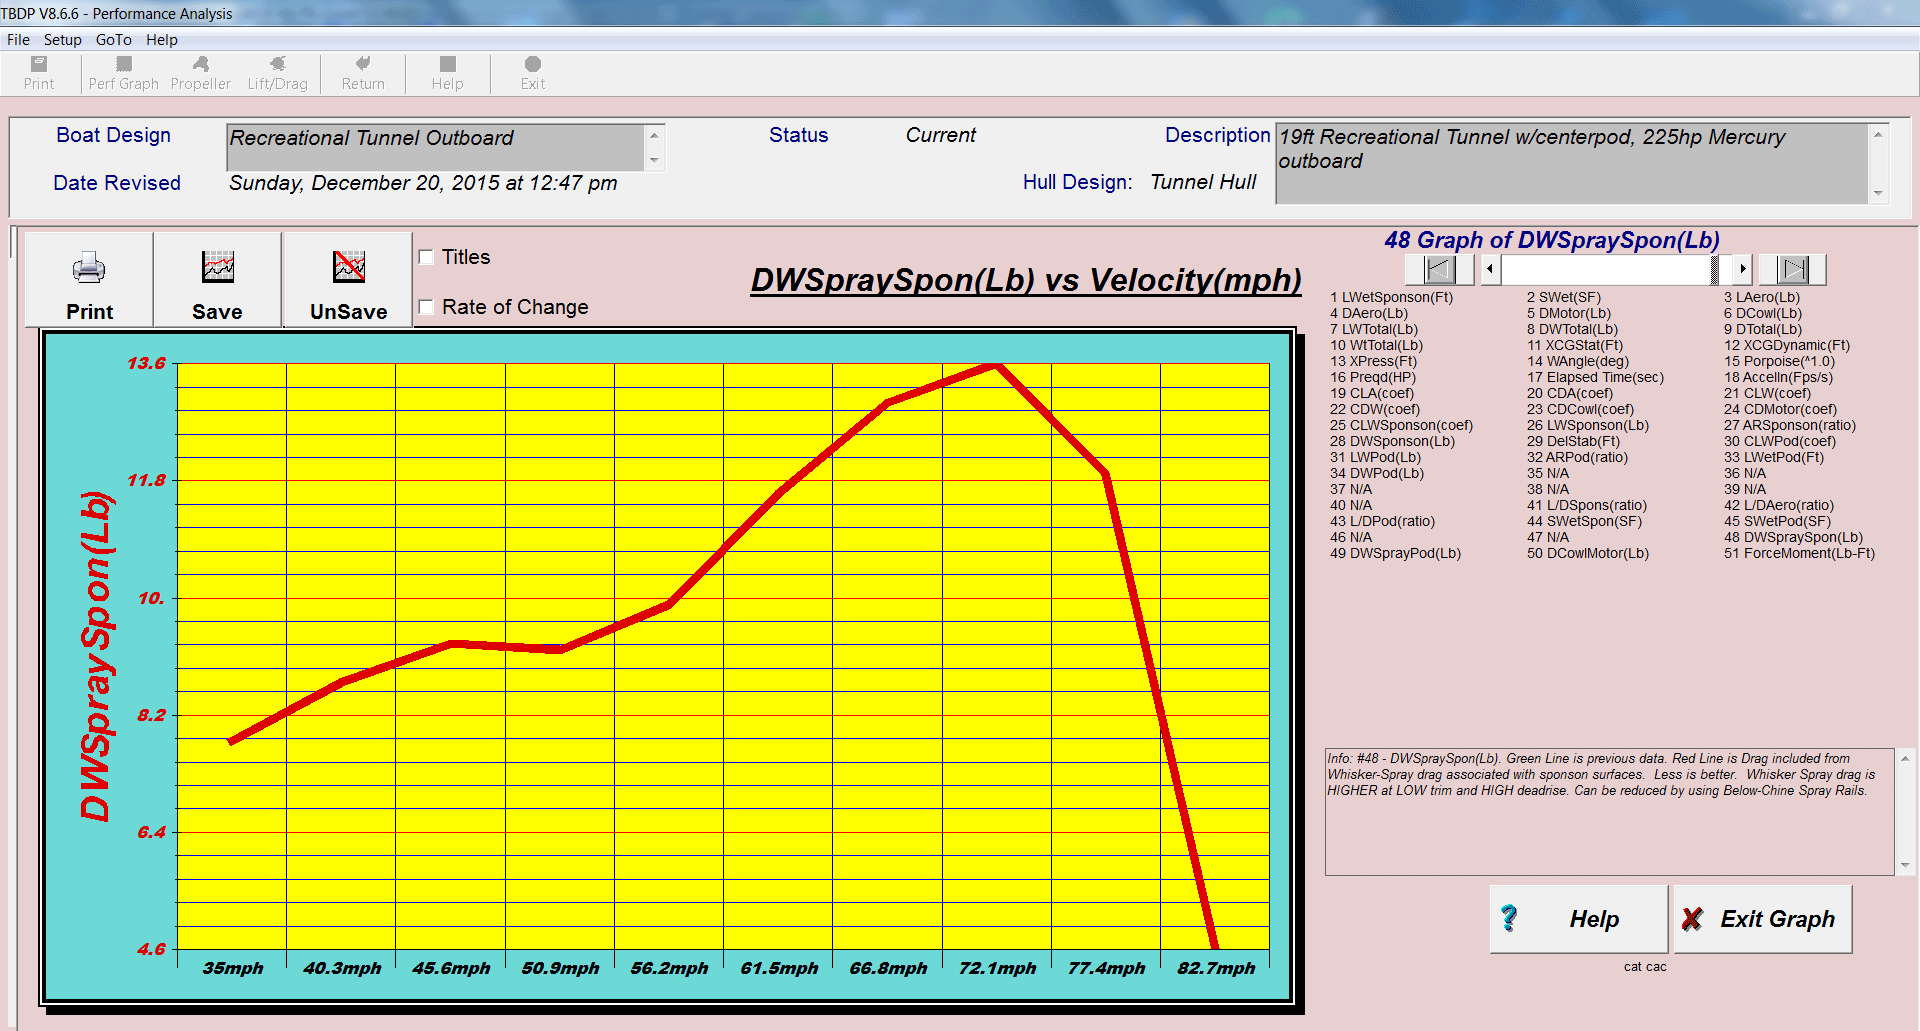Image resolution: width=1920 pixels, height=1031 pixels.
Task: Click the Info #48 text box
Action: (1610, 811)
